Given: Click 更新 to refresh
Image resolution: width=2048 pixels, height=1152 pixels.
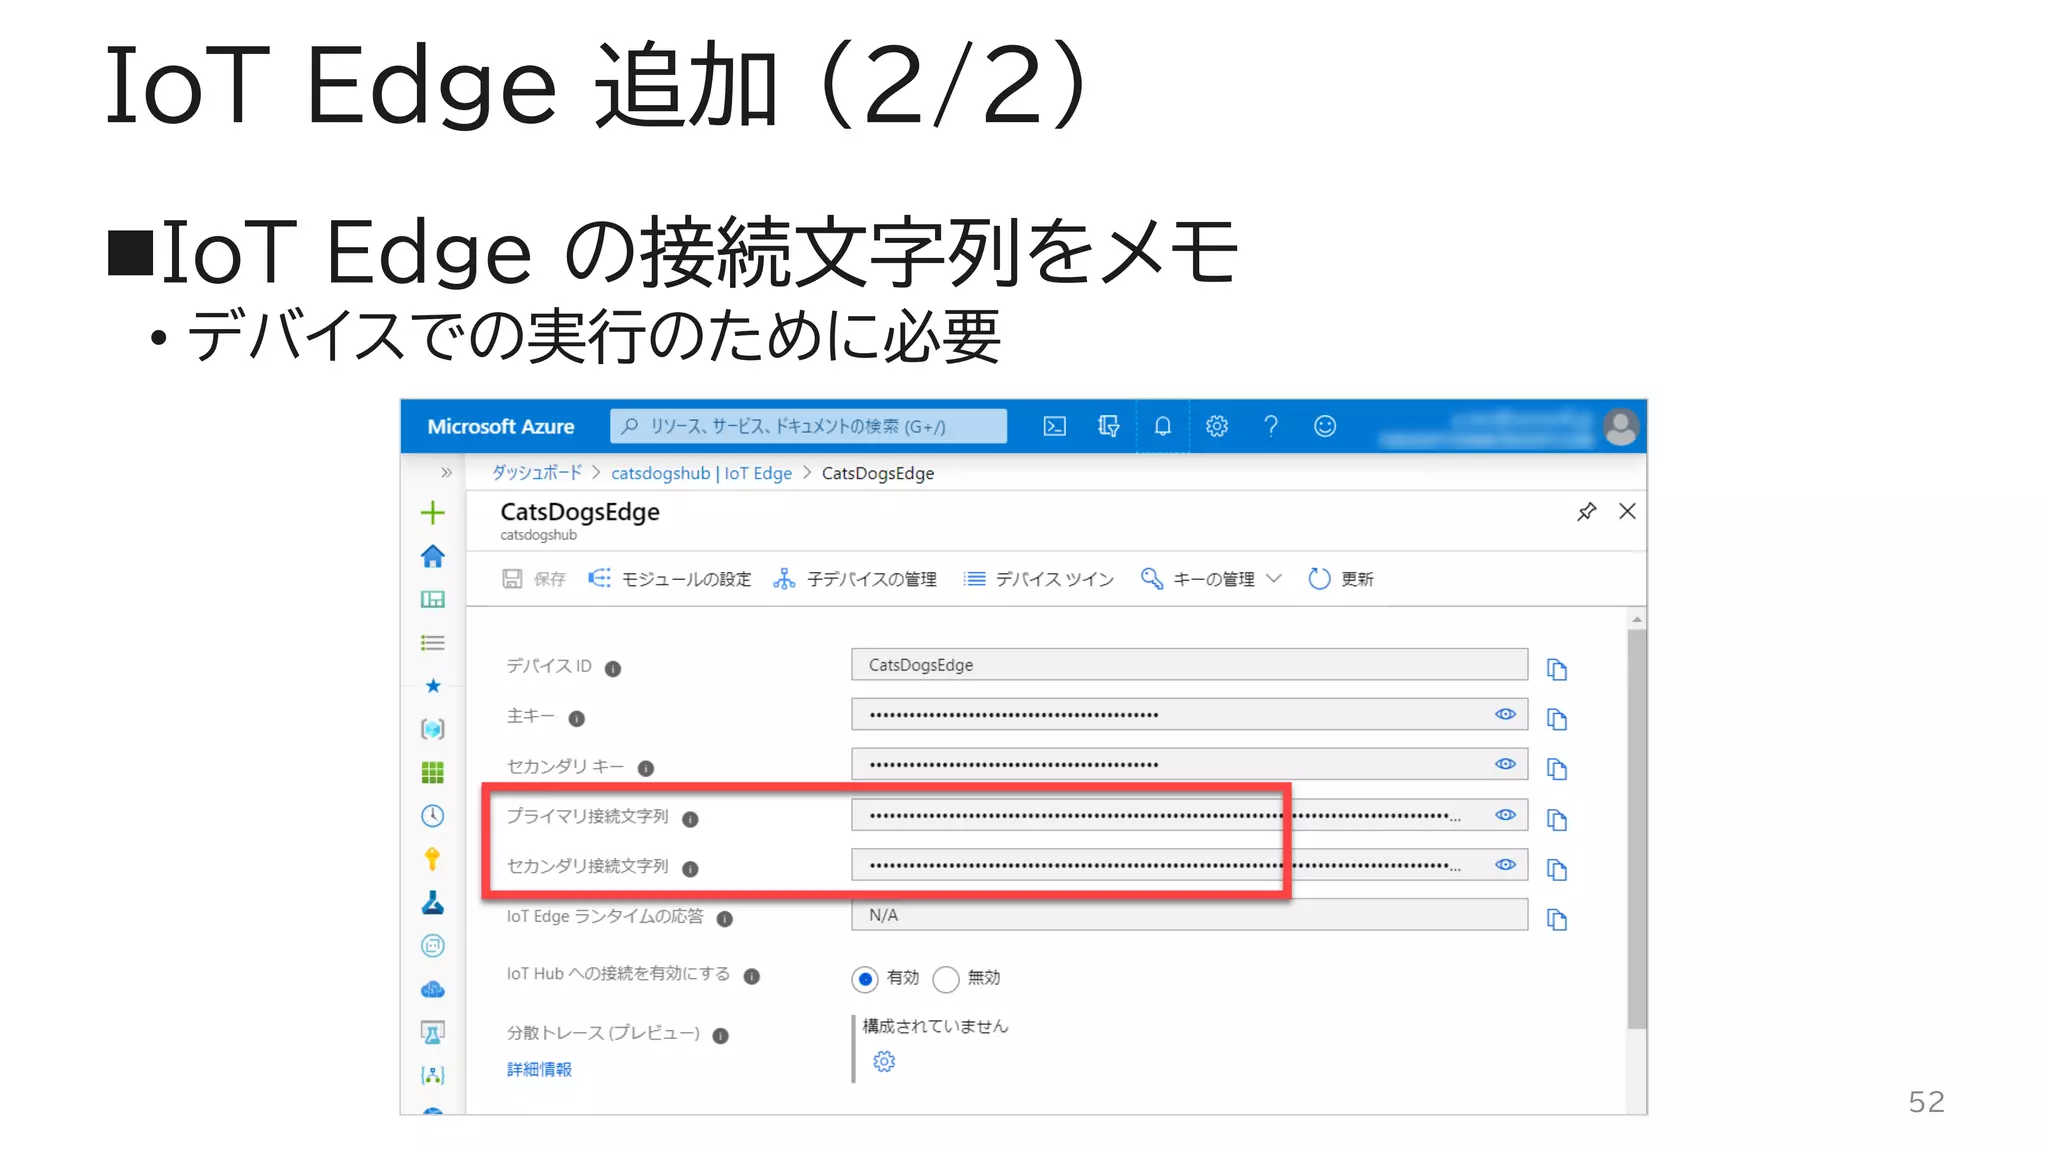Looking at the screenshot, I should click(1341, 579).
